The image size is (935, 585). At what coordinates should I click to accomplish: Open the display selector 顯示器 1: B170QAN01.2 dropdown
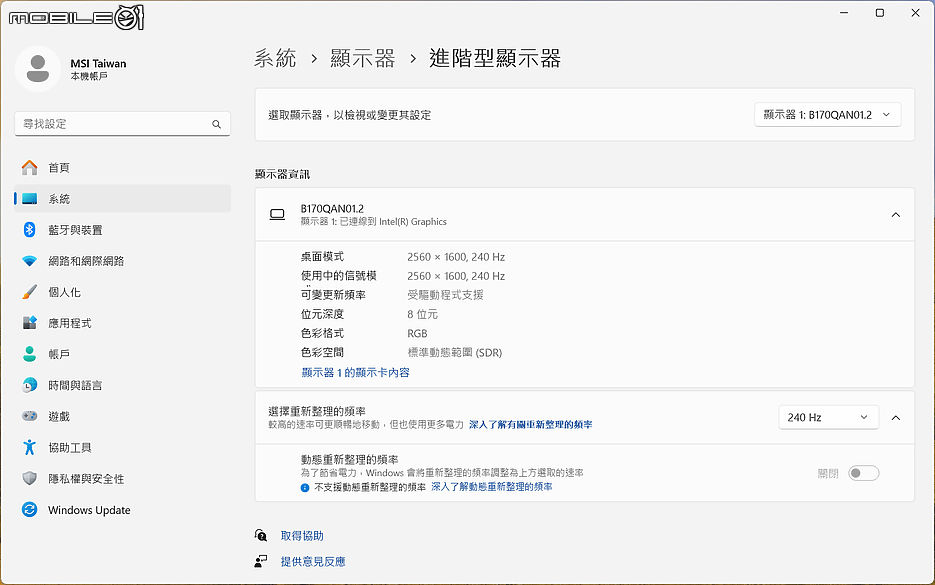tap(828, 114)
